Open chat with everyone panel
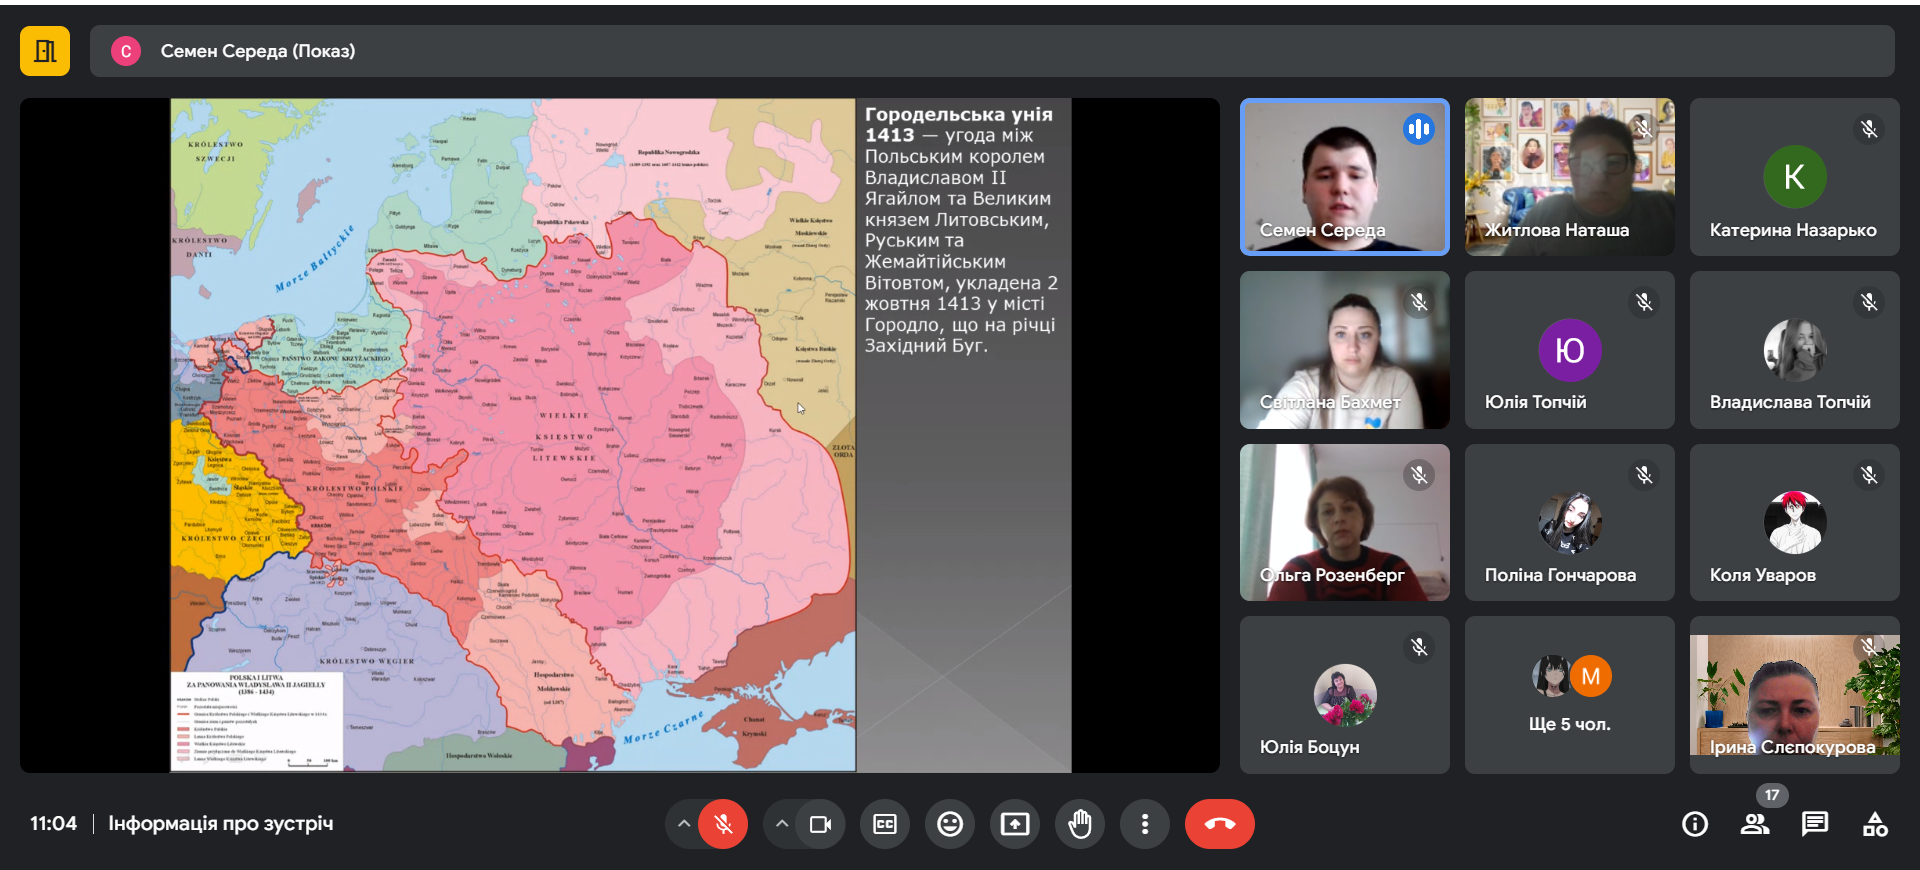Viewport: 1920px width, 870px height. 1814,824
